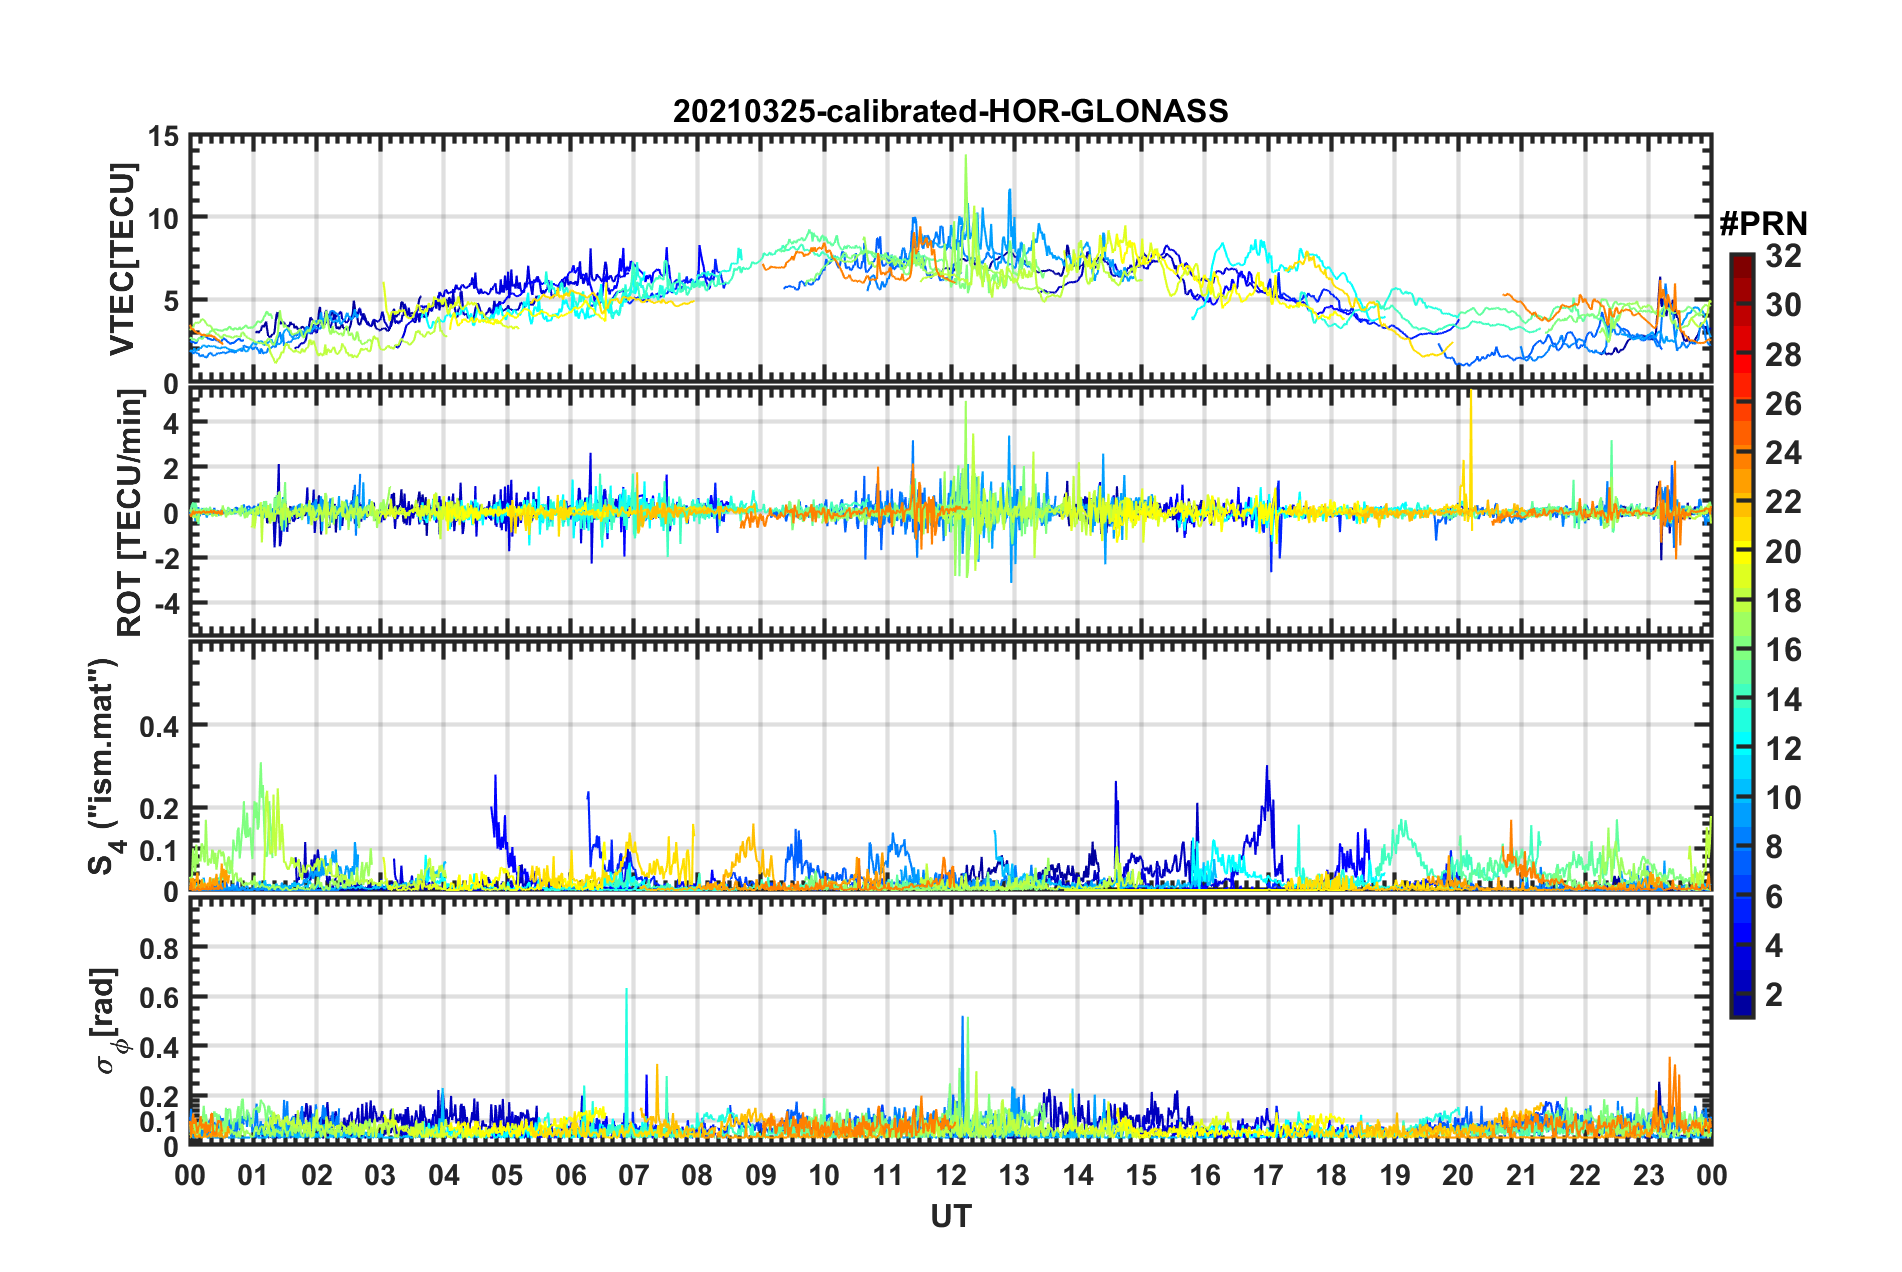Click x-axis tick label 06

570,1175
